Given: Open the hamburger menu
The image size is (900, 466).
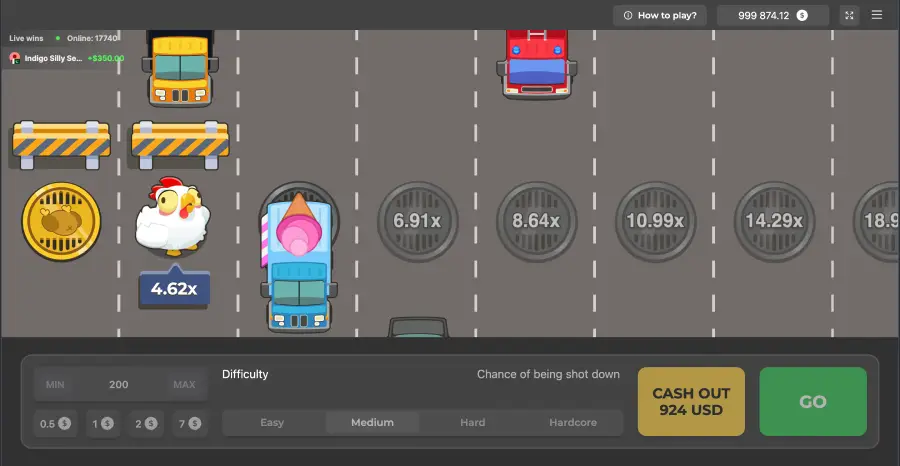Looking at the screenshot, I should click(x=877, y=15).
